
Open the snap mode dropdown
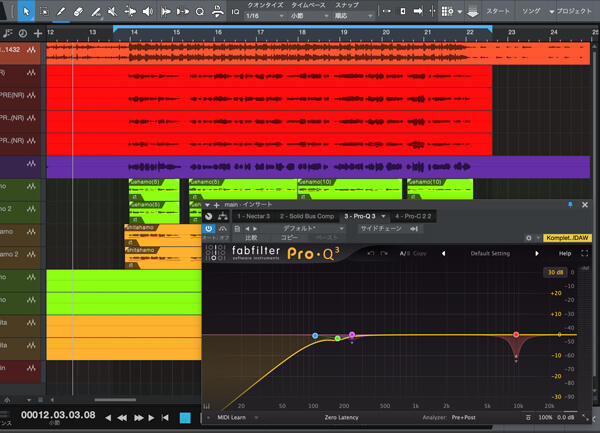(x=354, y=16)
